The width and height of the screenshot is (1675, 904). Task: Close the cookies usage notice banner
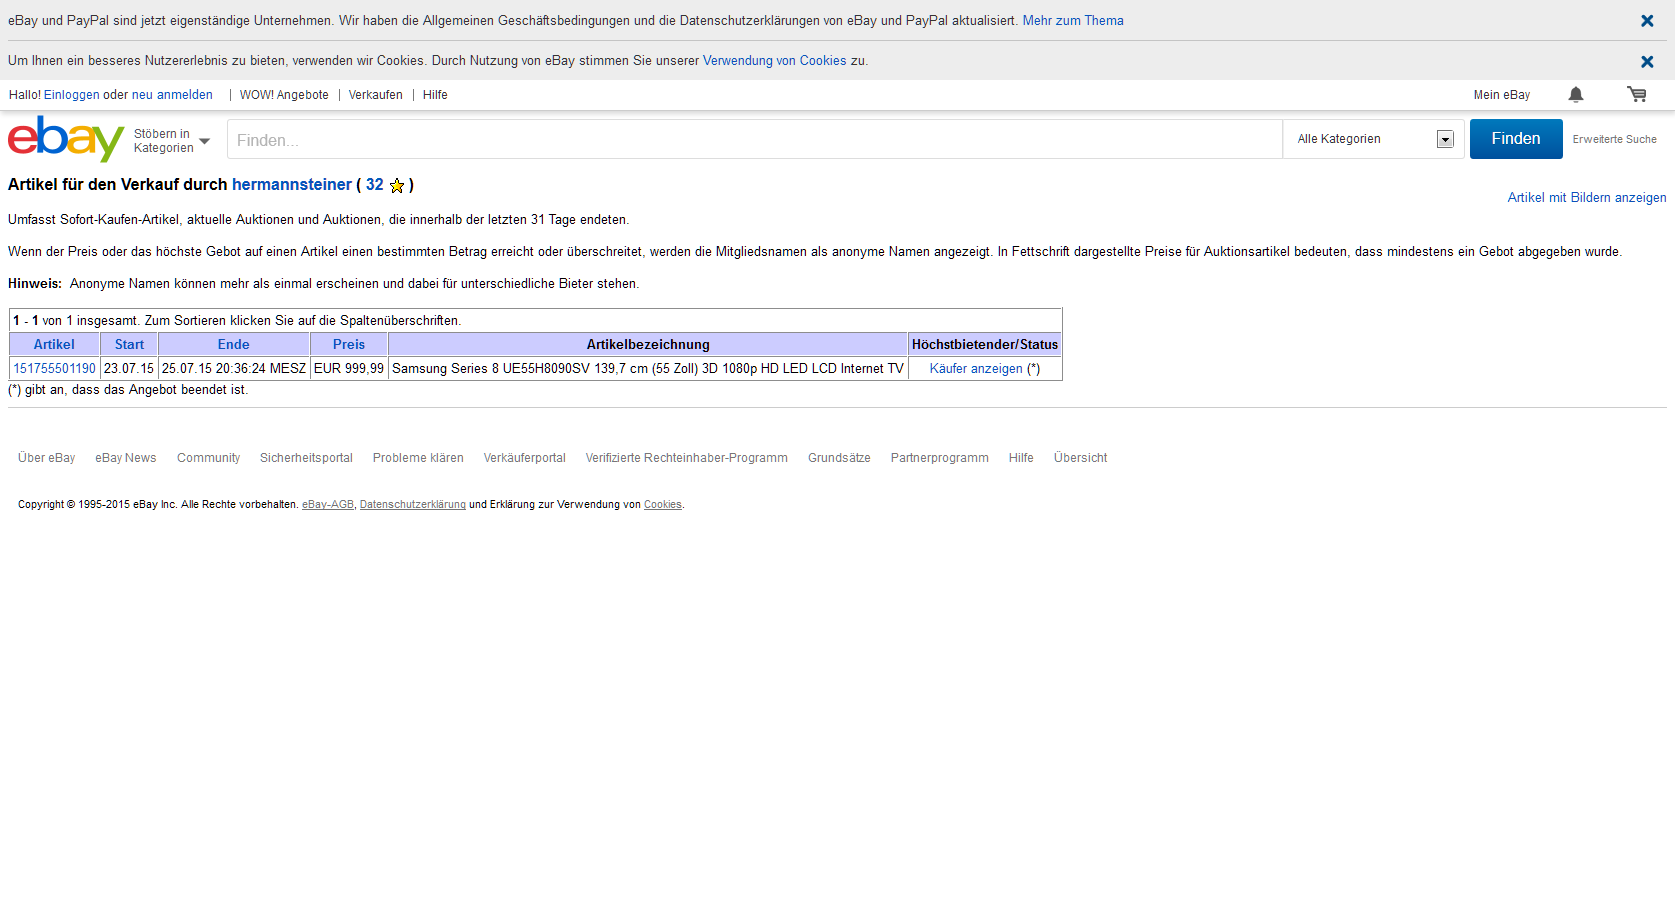click(1647, 62)
